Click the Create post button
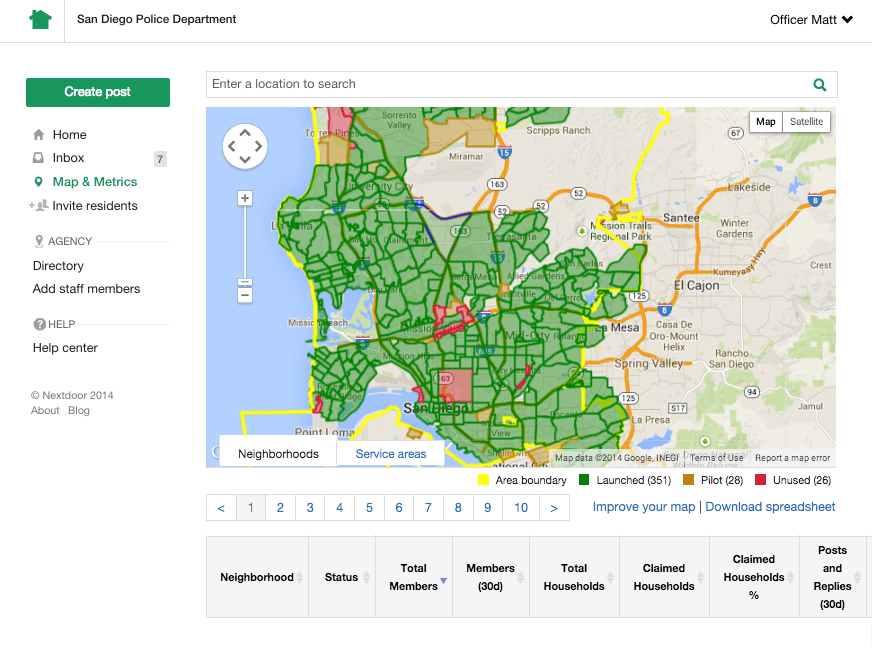Viewport: 872px width, 651px height. pos(98,92)
